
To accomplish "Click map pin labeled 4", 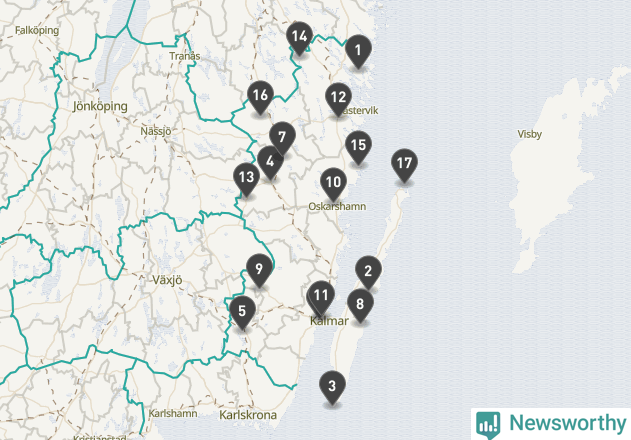I will tap(270, 163).
